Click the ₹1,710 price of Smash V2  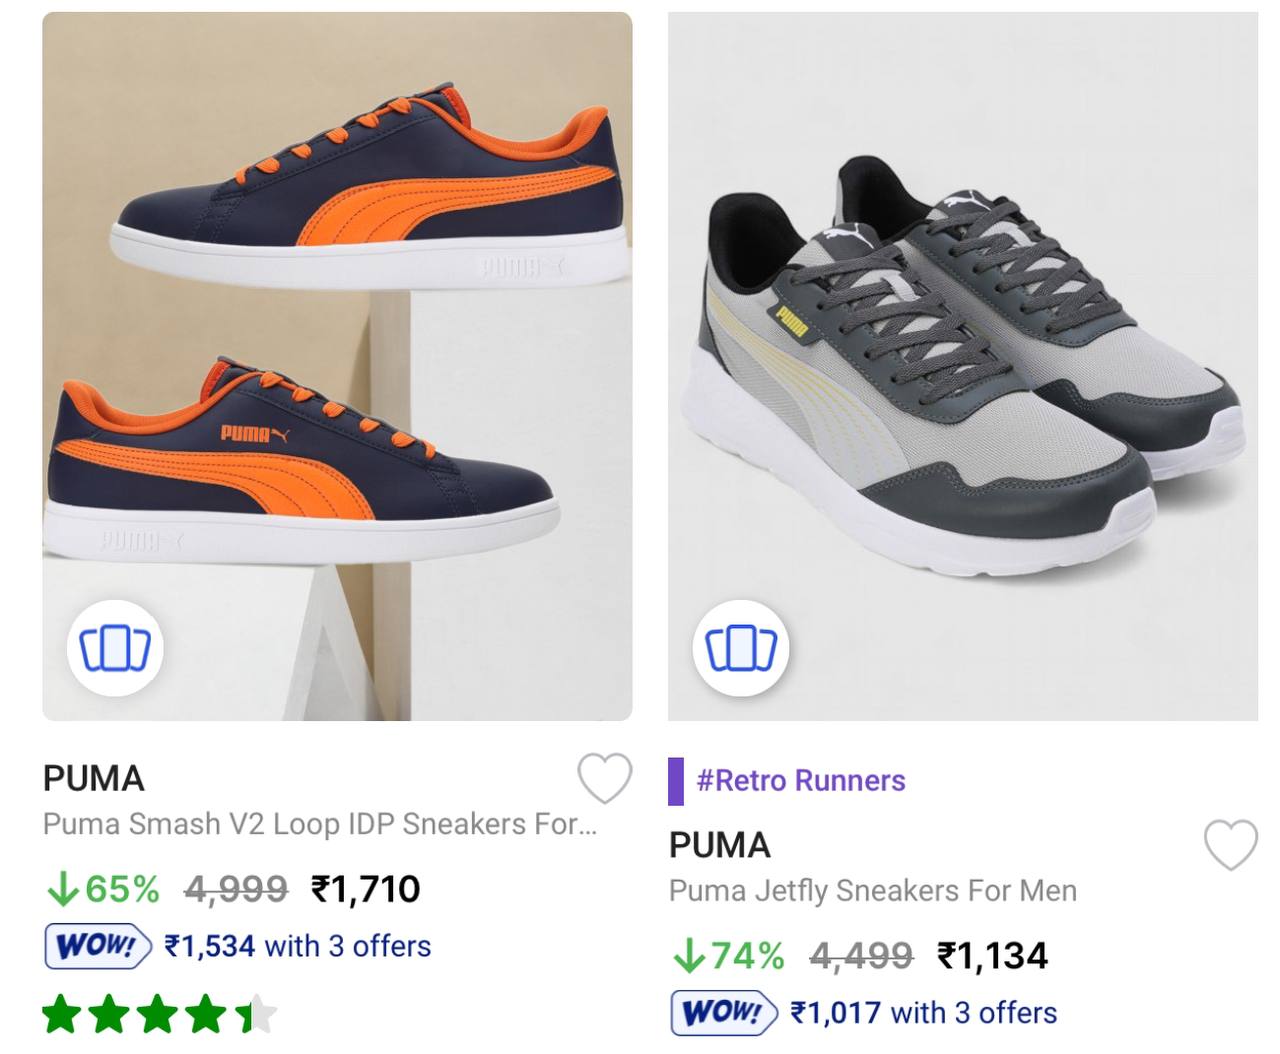point(366,889)
